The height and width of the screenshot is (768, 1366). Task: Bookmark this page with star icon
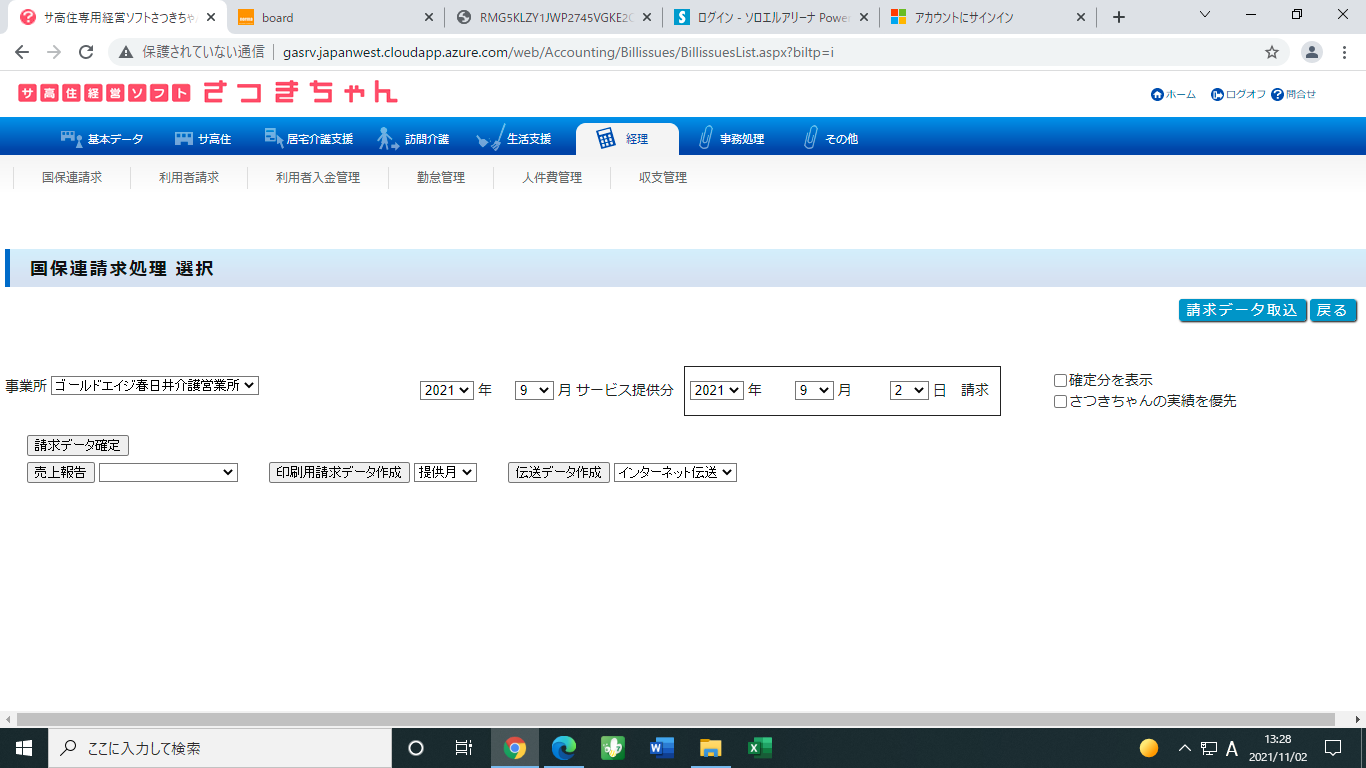pos(1272,52)
